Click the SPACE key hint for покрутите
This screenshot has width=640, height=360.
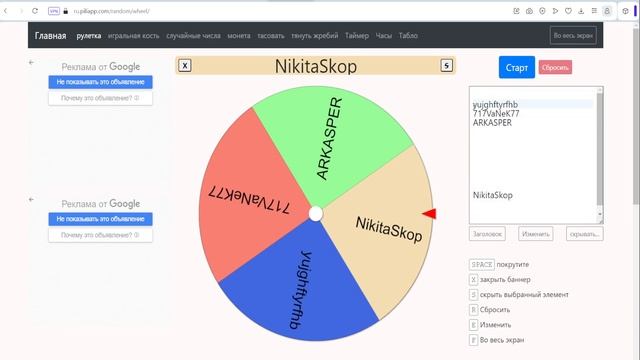pyautogui.click(x=482, y=264)
